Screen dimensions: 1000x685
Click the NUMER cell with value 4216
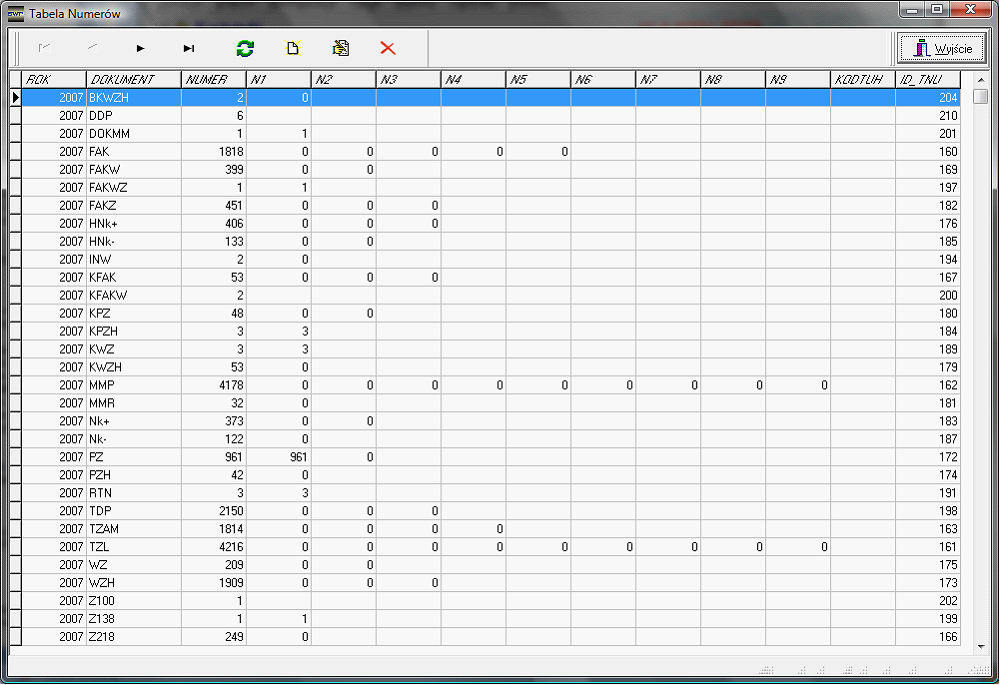[x=213, y=547]
